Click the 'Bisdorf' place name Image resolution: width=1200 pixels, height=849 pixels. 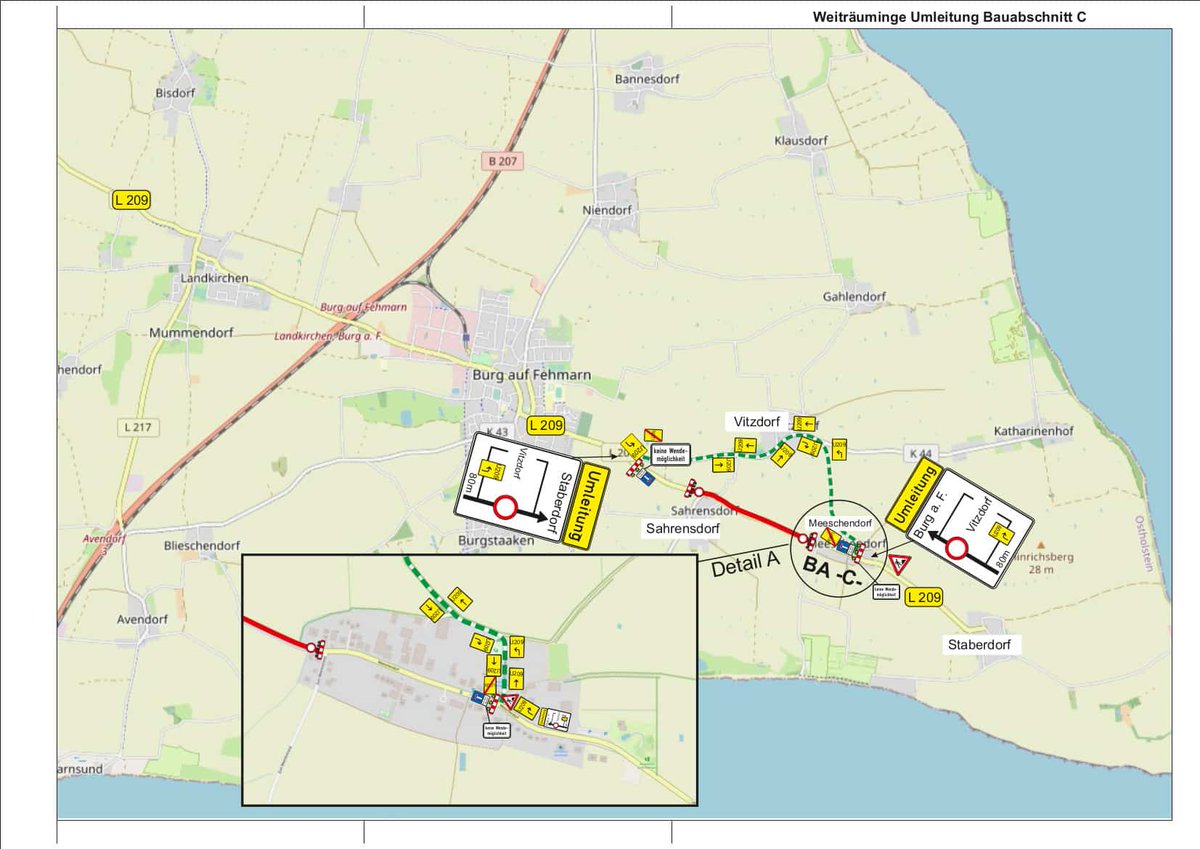(x=175, y=93)
